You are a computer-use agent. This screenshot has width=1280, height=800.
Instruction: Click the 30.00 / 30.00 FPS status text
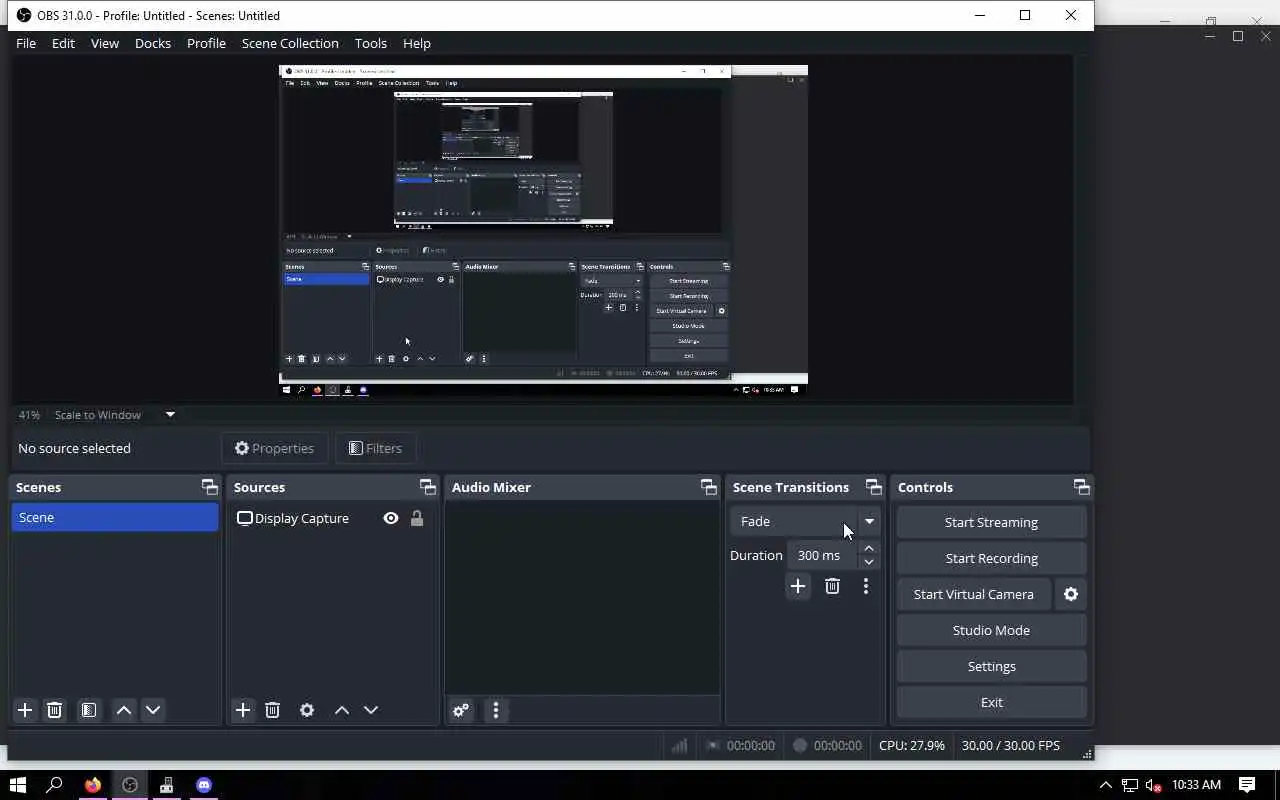pyautogui.click(x=1010, y=745)
